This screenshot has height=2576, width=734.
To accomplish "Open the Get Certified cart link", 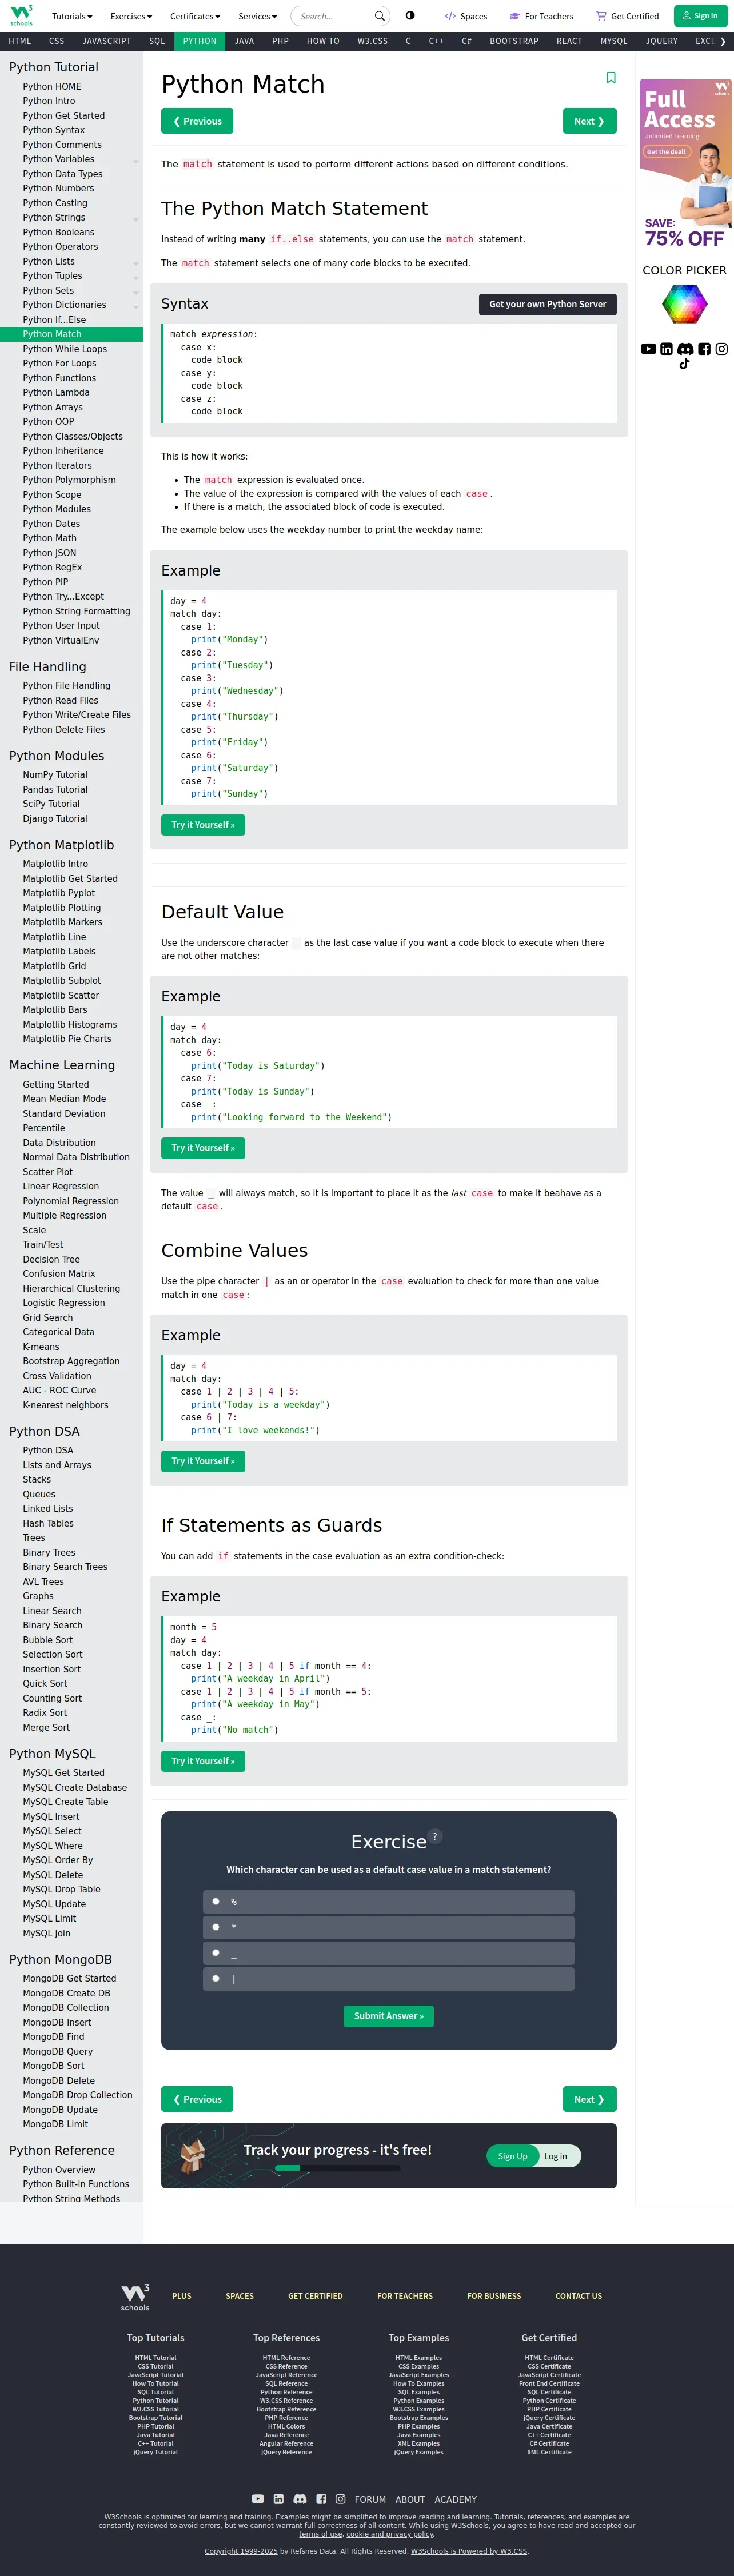I will tap(627, 16).
